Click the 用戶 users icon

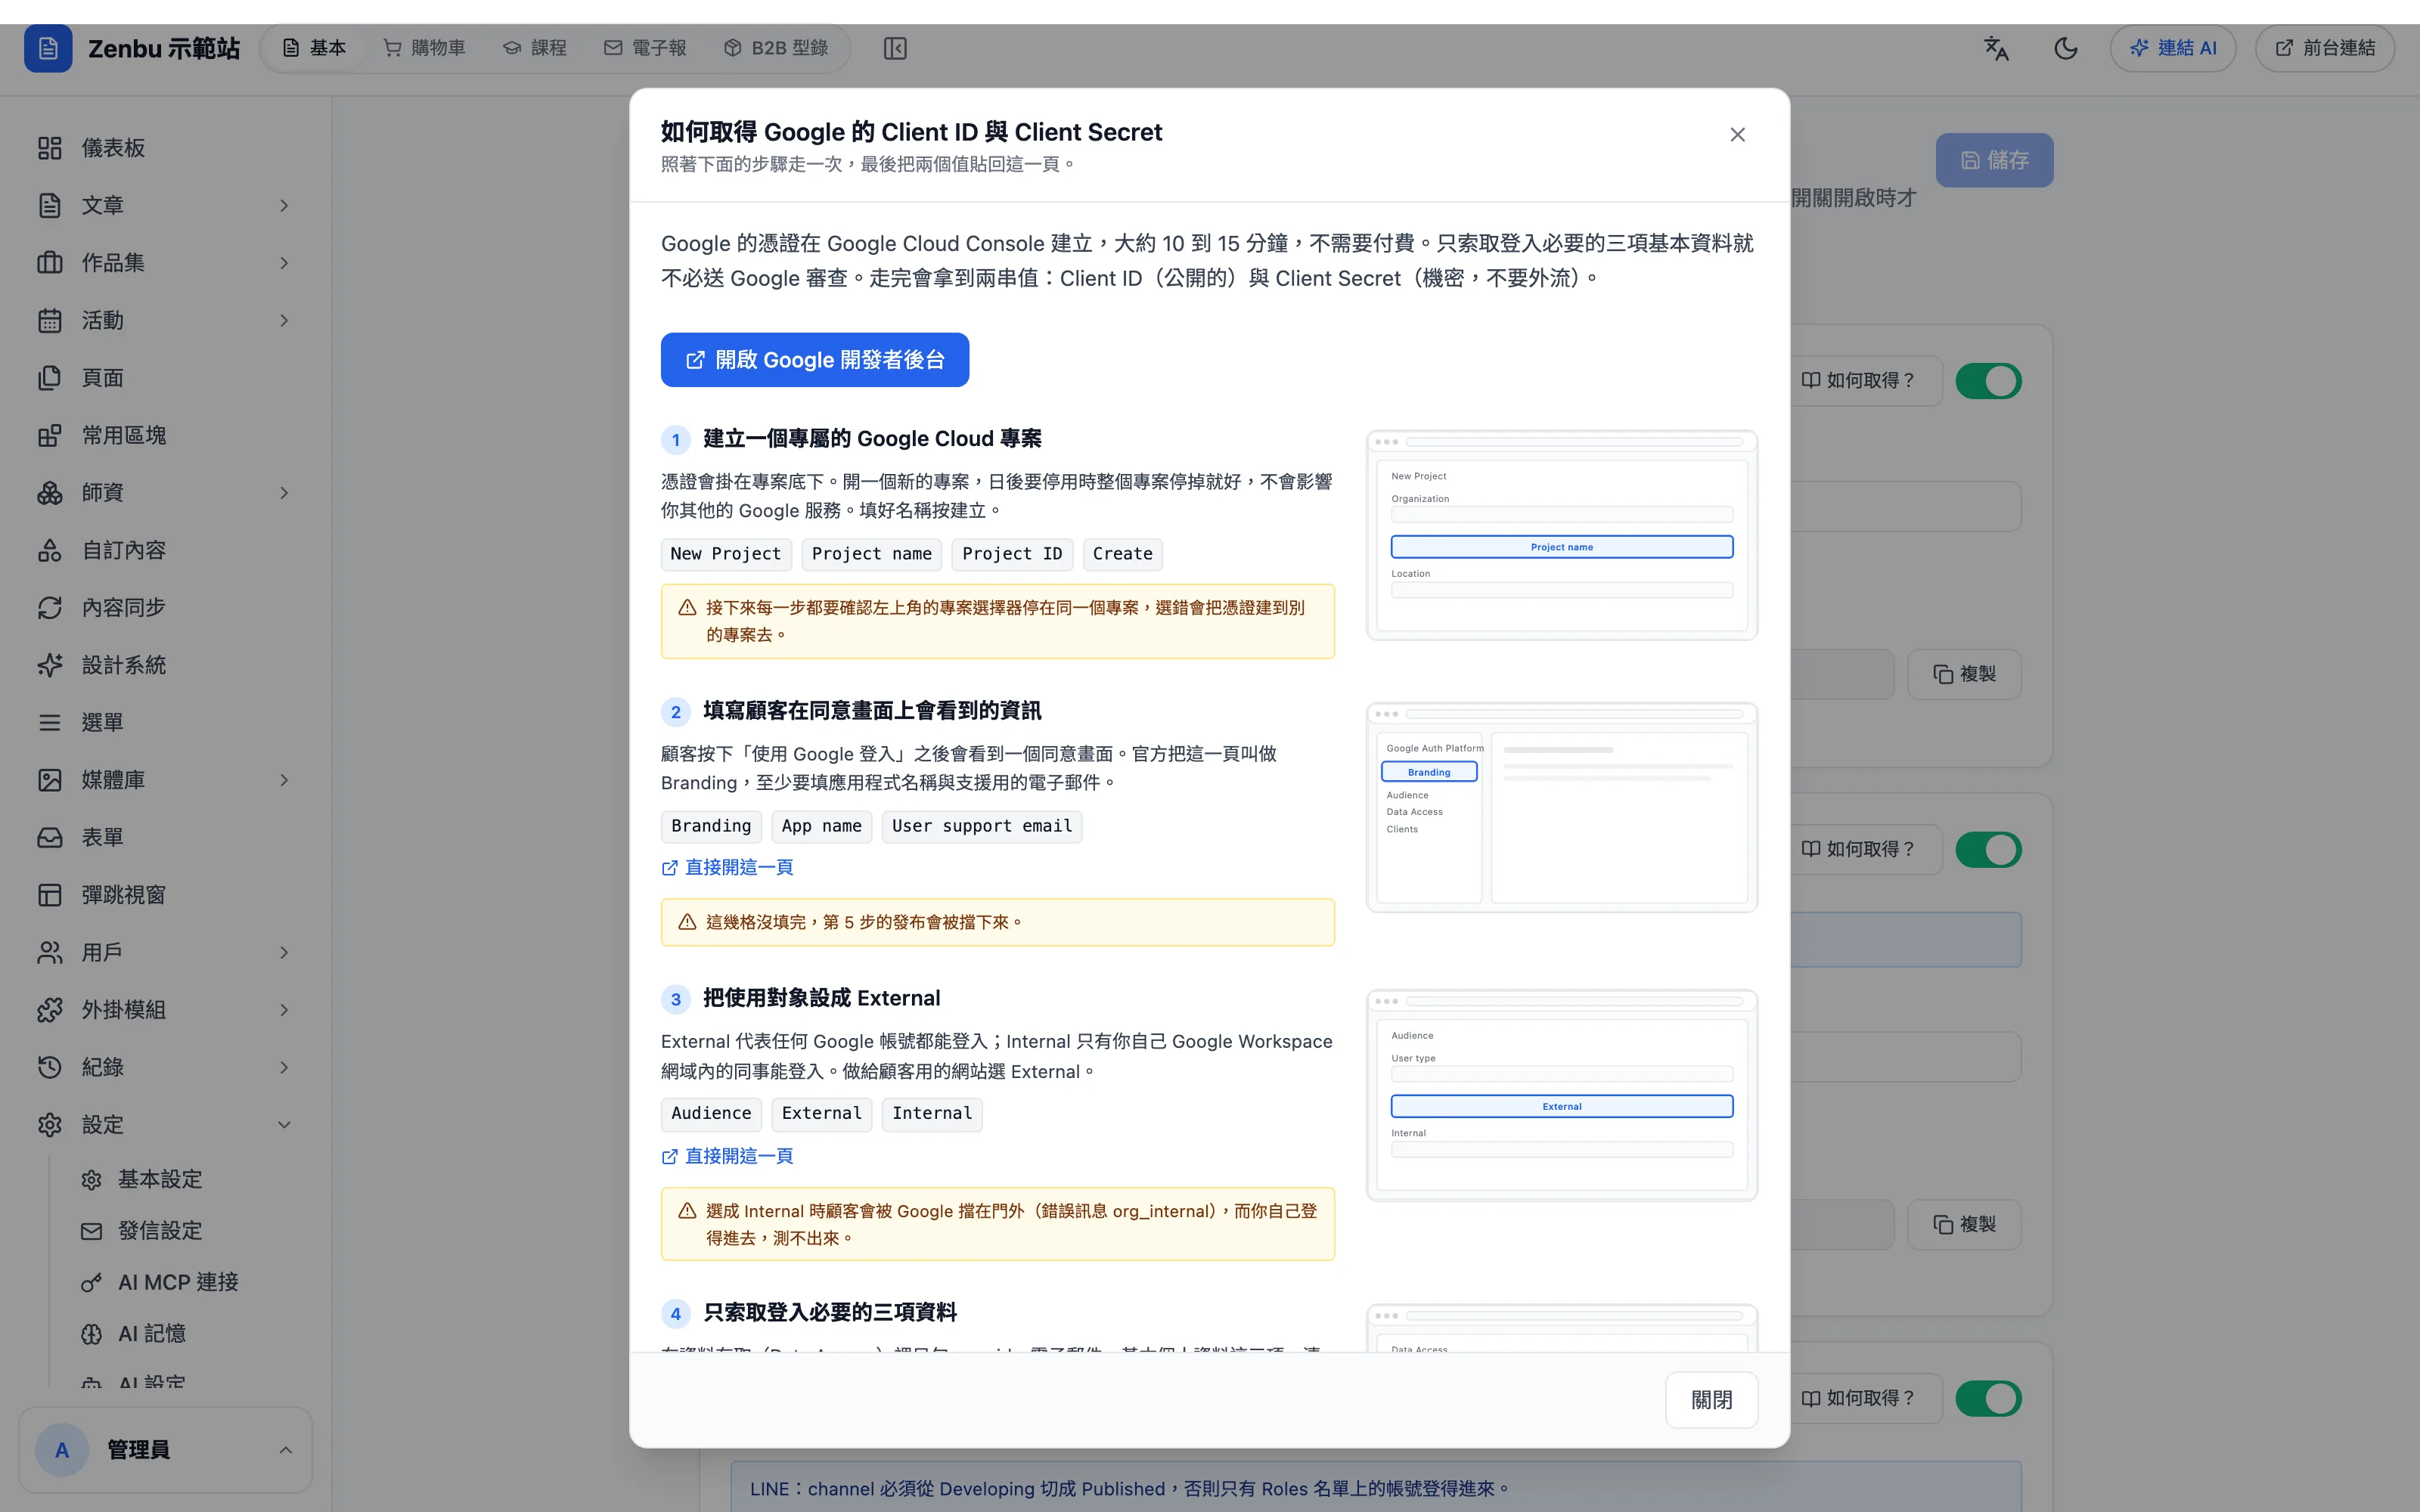tap(50, 952)
